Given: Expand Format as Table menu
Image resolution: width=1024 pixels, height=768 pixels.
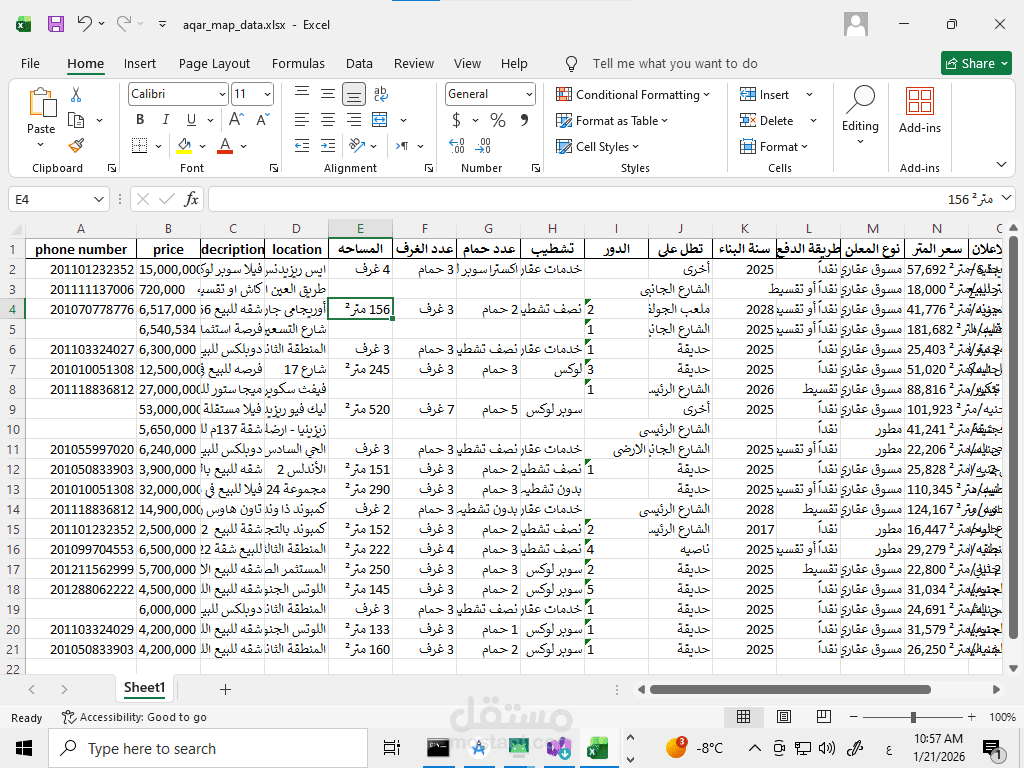Looking at the screenshot, I should [x=612, y=121].
